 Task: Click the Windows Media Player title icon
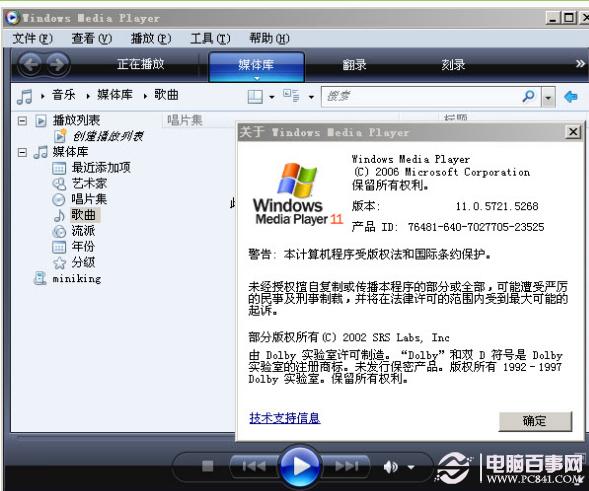point(12,18)
